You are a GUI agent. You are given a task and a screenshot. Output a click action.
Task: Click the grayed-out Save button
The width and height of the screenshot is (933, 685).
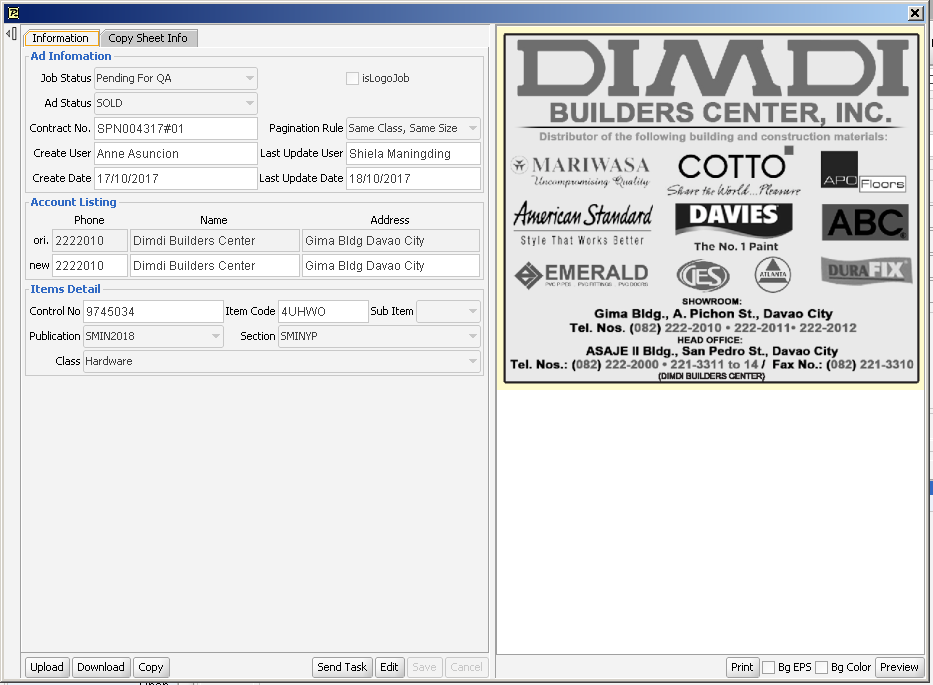click(x=424, y=667)
